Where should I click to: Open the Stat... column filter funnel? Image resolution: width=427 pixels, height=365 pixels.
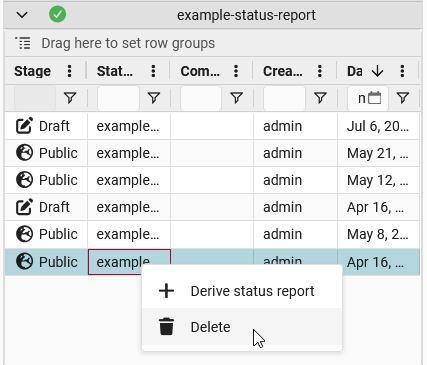(154, 98)
